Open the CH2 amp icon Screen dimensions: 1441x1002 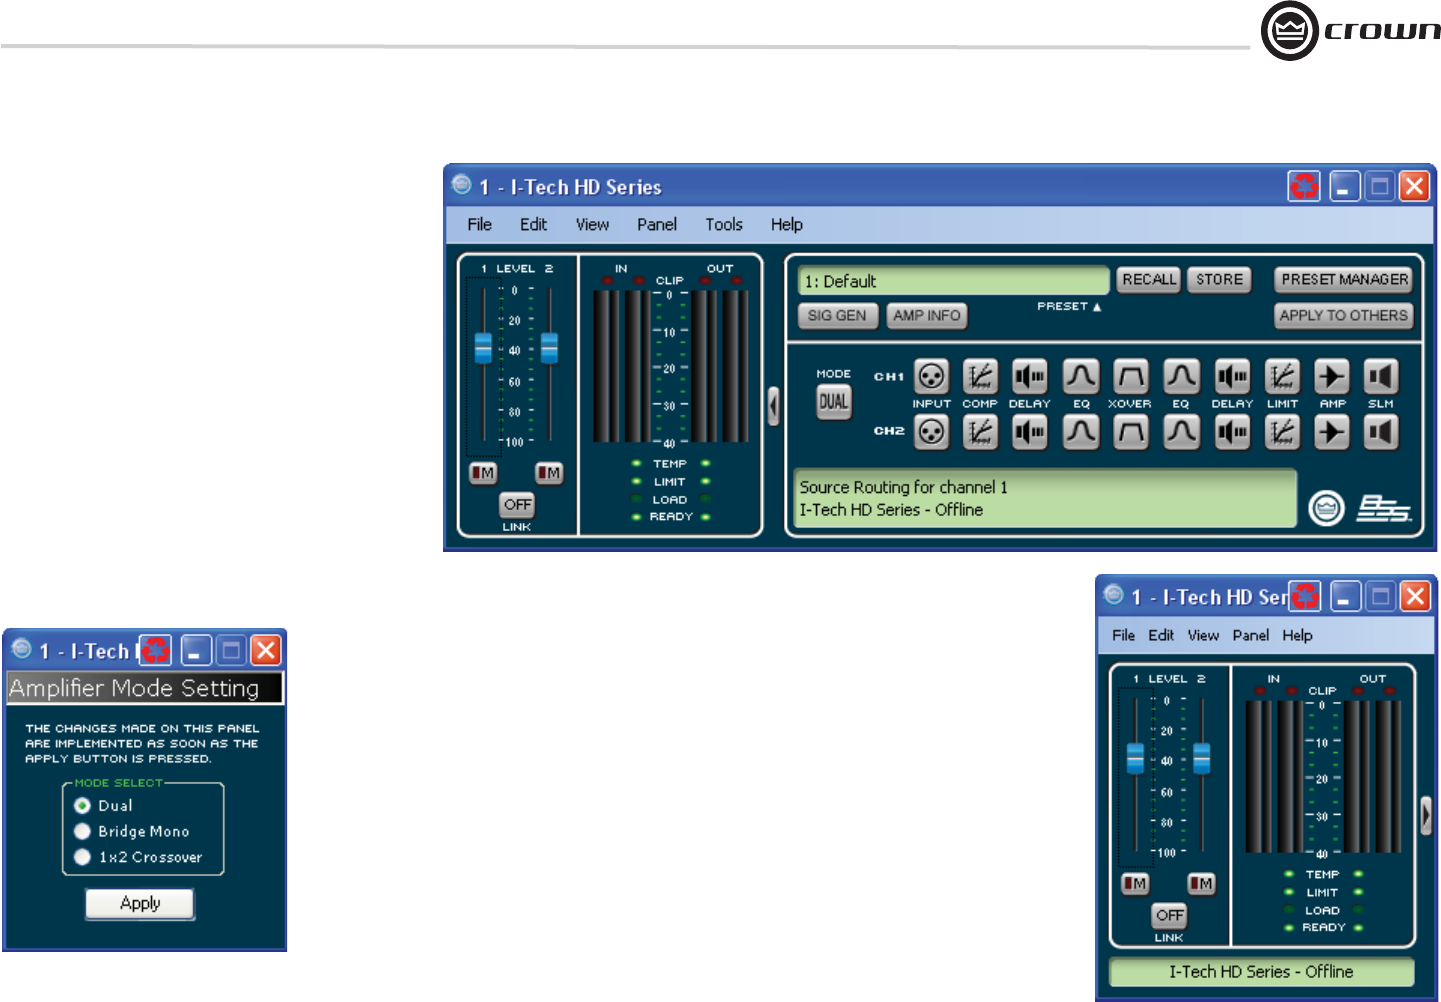coord(1332,432)
